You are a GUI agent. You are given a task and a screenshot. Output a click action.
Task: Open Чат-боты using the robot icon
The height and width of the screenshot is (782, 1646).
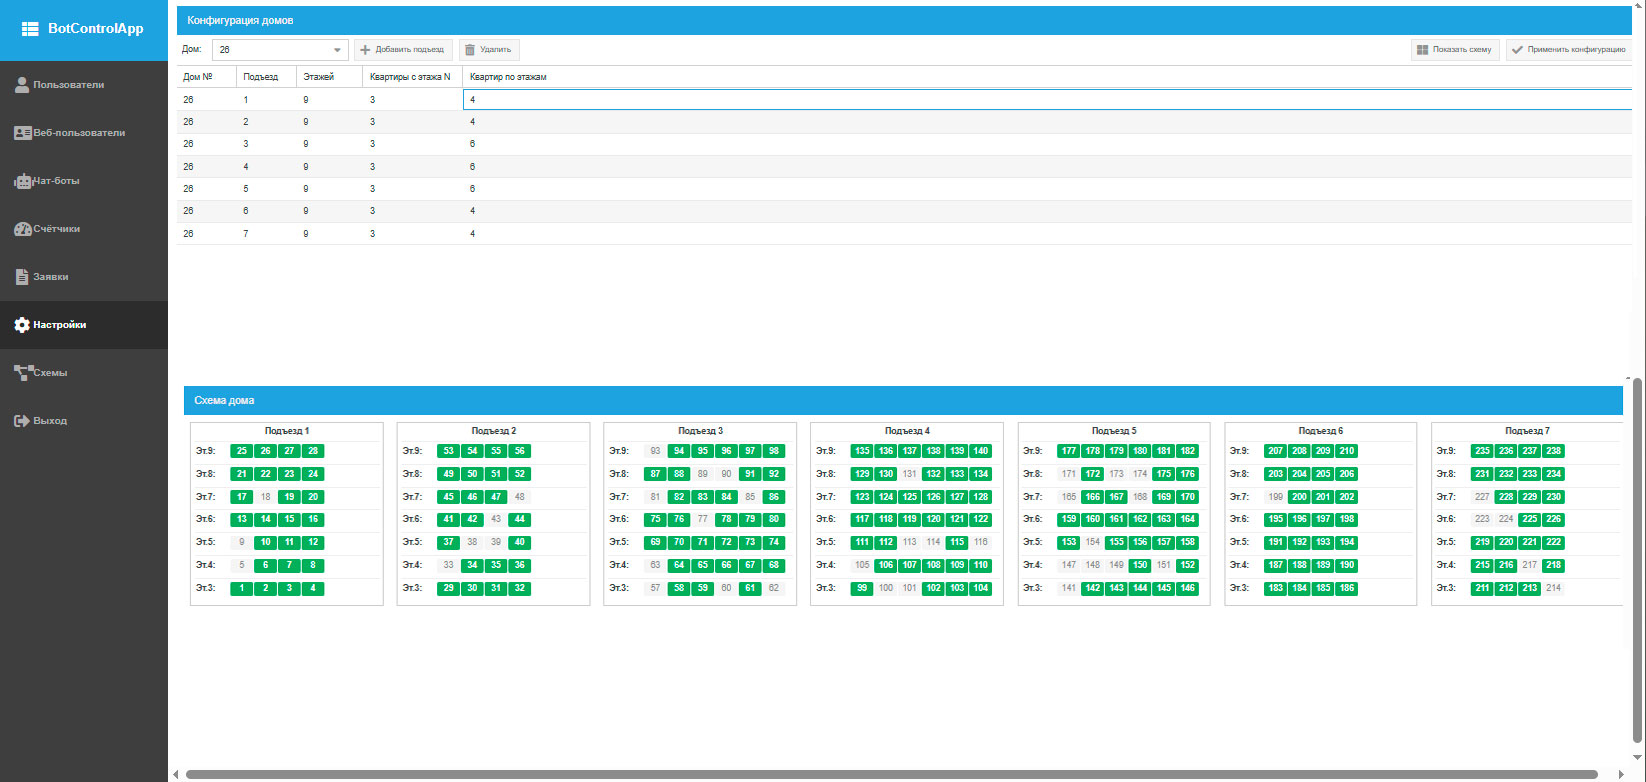pyautogui.click(x=24, y=181)
